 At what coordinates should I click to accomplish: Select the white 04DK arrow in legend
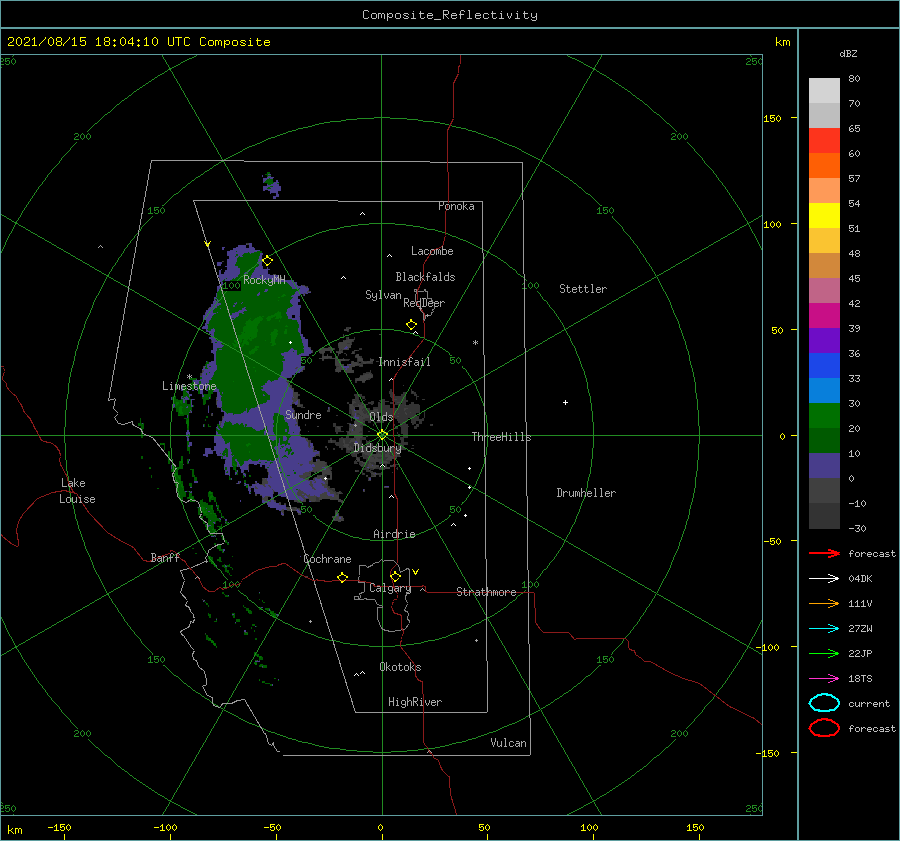(824, 578)
